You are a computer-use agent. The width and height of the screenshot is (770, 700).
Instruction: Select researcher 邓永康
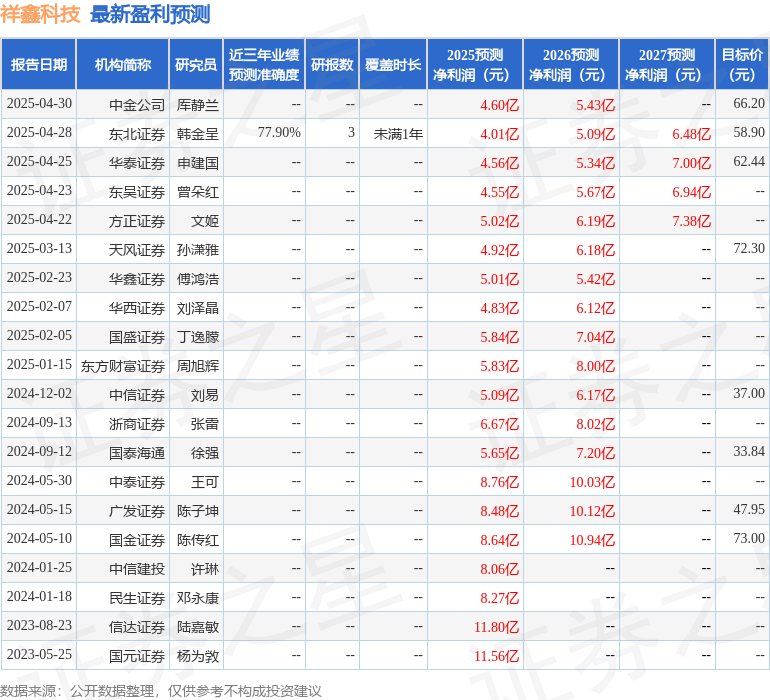197,597
